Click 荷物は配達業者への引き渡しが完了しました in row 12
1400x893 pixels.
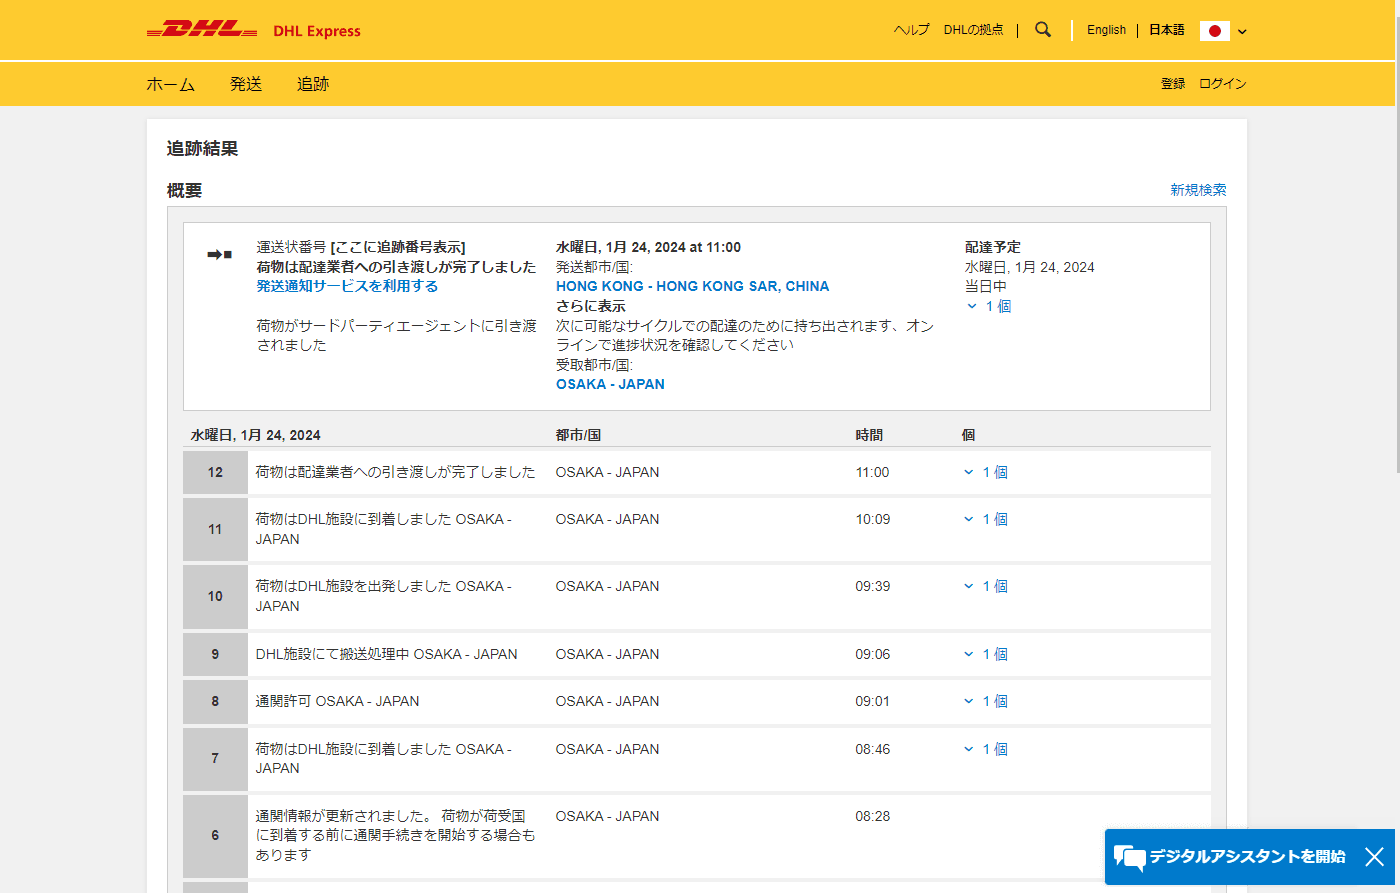coord(395,472)
